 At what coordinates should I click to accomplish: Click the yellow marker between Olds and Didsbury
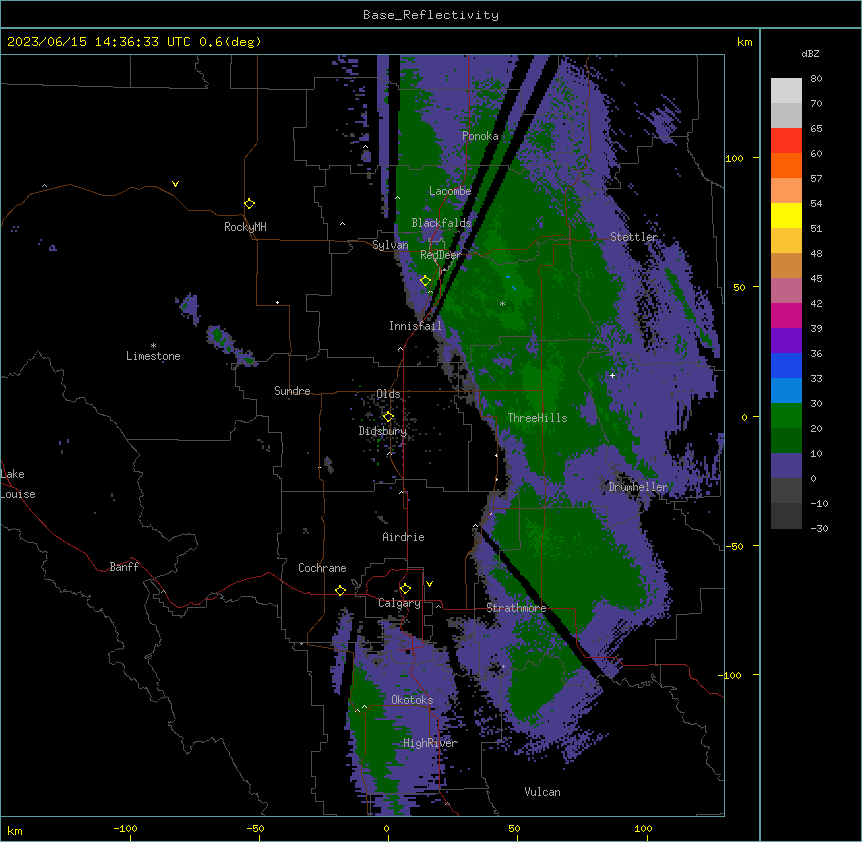tap(388, 417)
